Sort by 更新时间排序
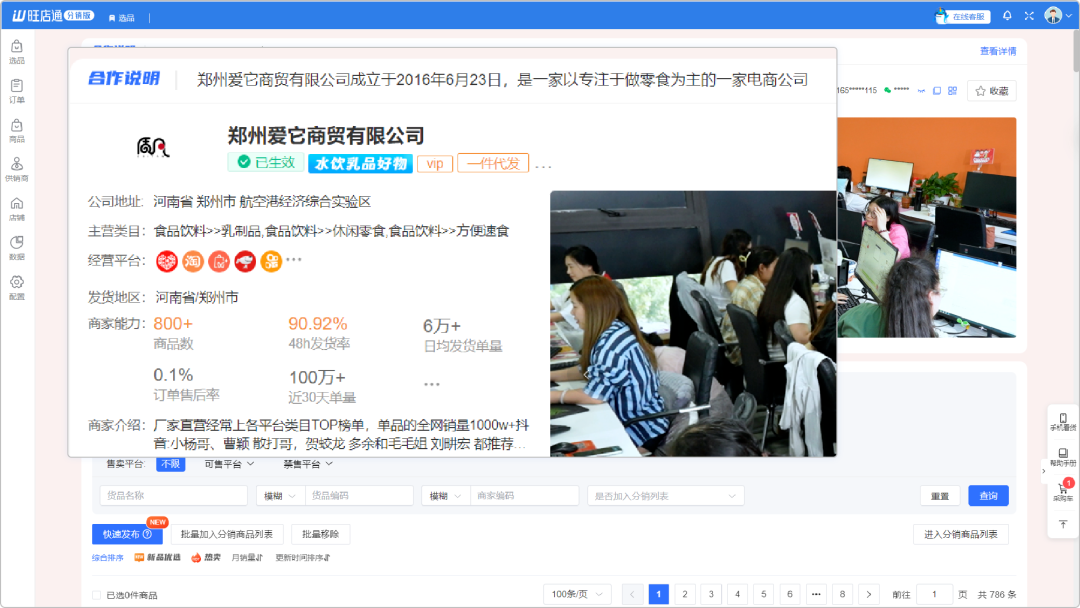The height and width of the screenshot is (608, 1080). tap(302, 558)
